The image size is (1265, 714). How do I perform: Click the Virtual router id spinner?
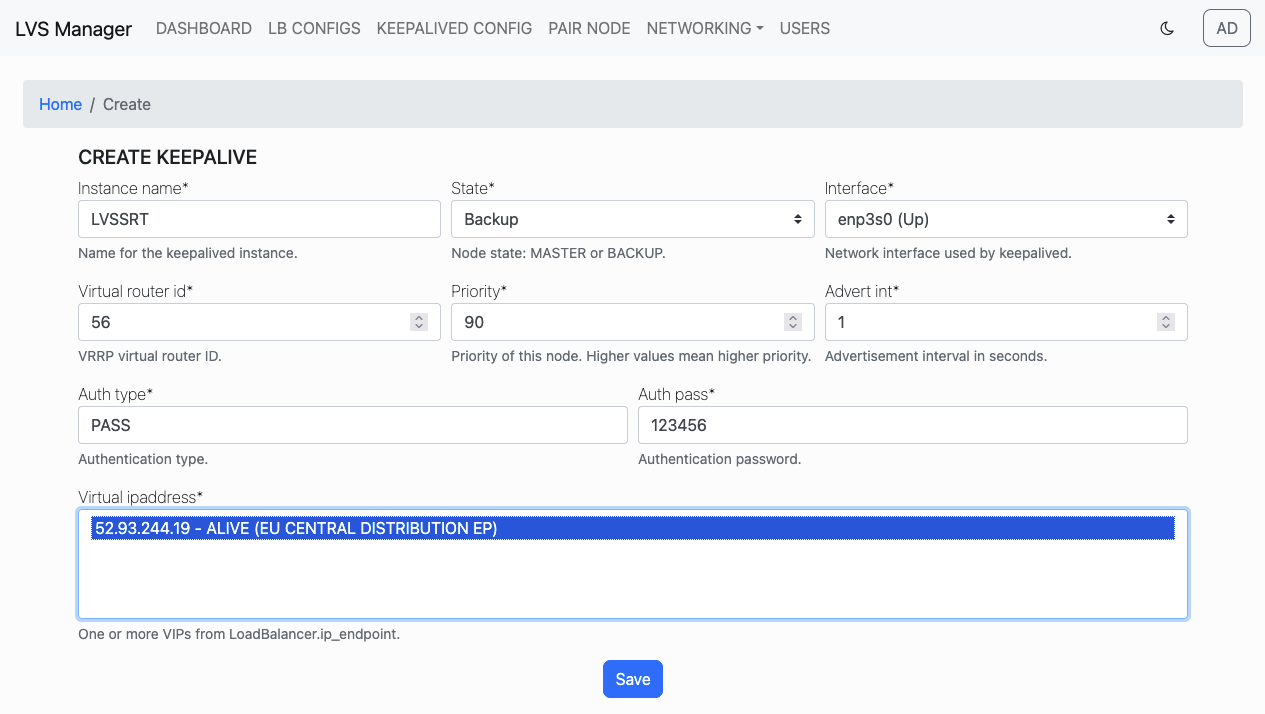click(420, 322)
